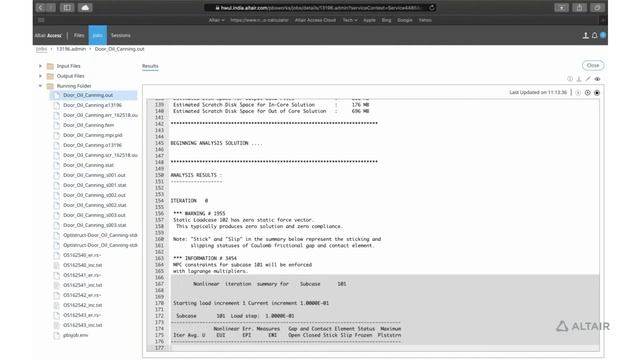The image size is (640, 360).
Task: Click the stop icon by Last Updated
Action: pyautogui.click(x=597, y=93)
